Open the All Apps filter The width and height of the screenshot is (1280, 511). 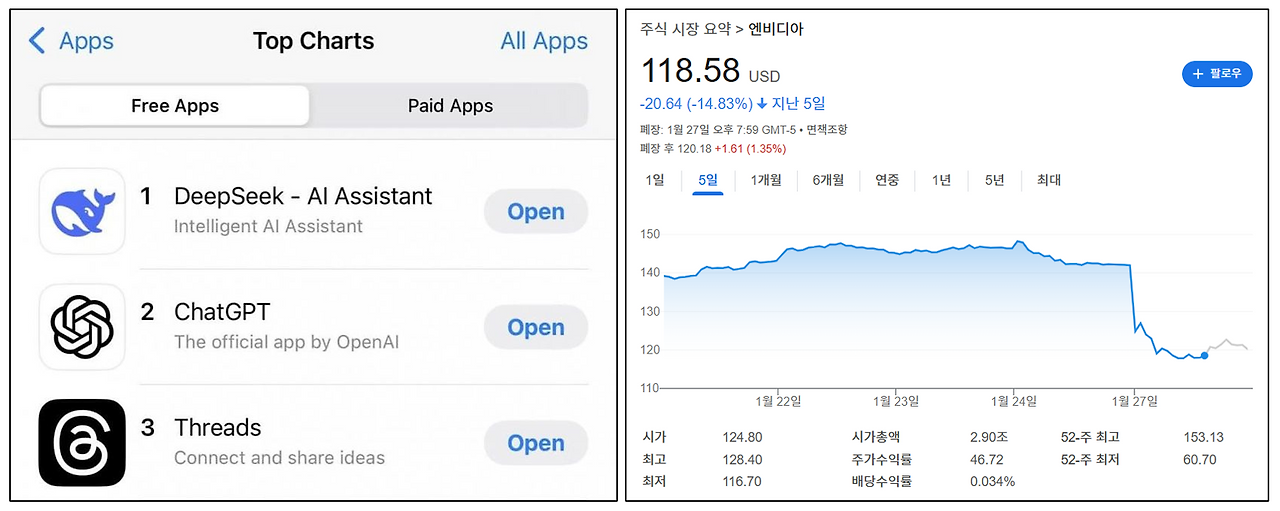[x=544, y=41]
